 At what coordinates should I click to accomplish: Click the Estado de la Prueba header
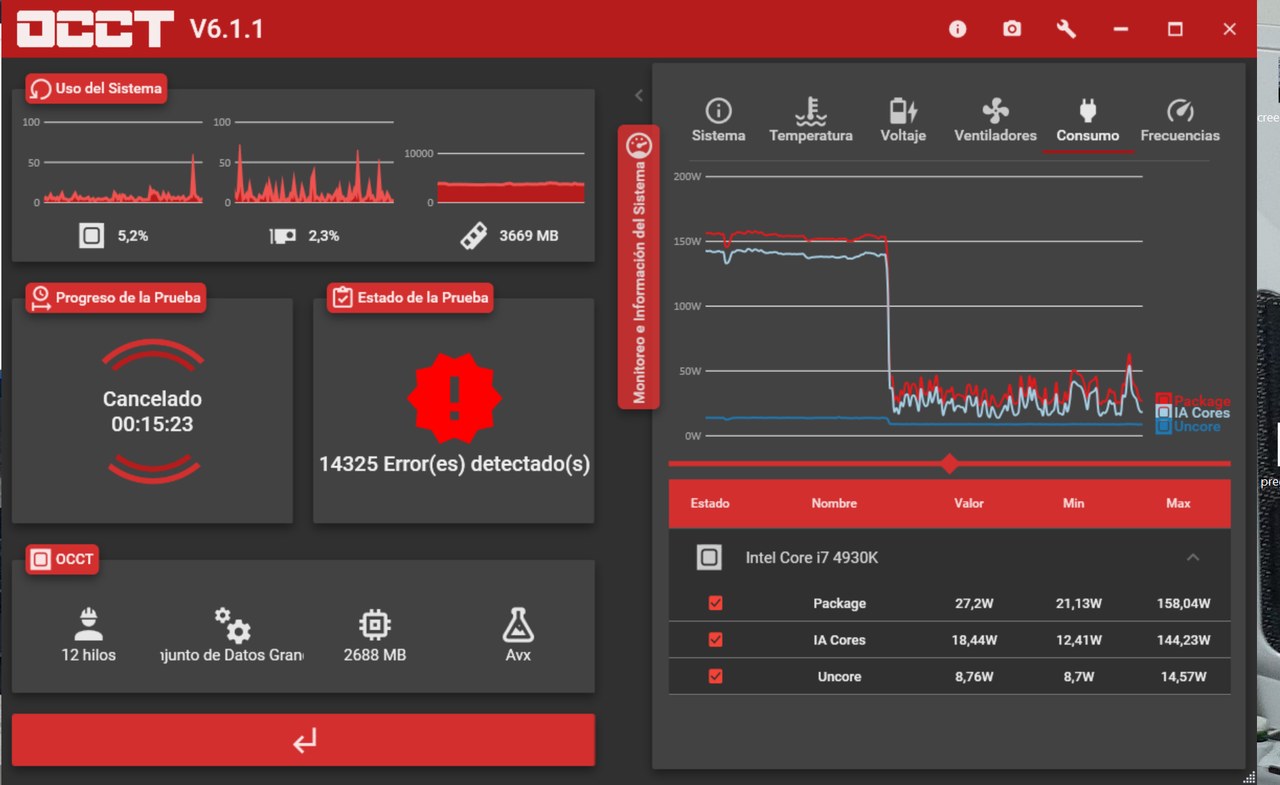(x=410, y=297)
